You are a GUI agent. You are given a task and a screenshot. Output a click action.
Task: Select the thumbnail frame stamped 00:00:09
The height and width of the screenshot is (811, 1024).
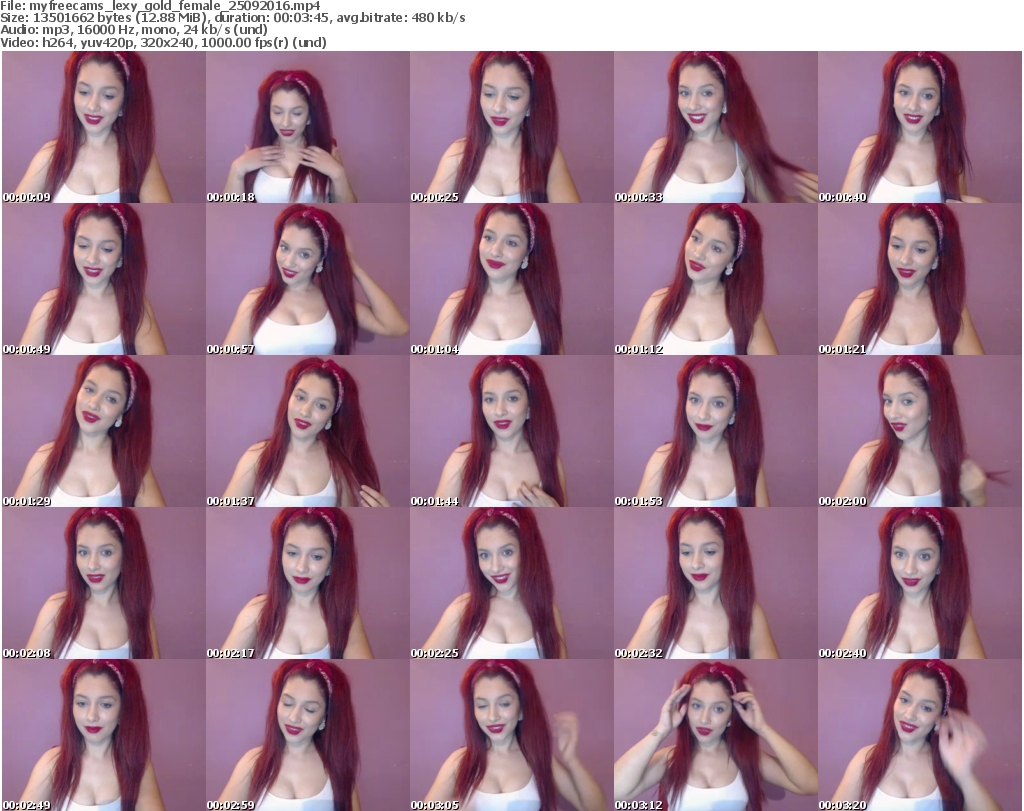coord(104,127)
